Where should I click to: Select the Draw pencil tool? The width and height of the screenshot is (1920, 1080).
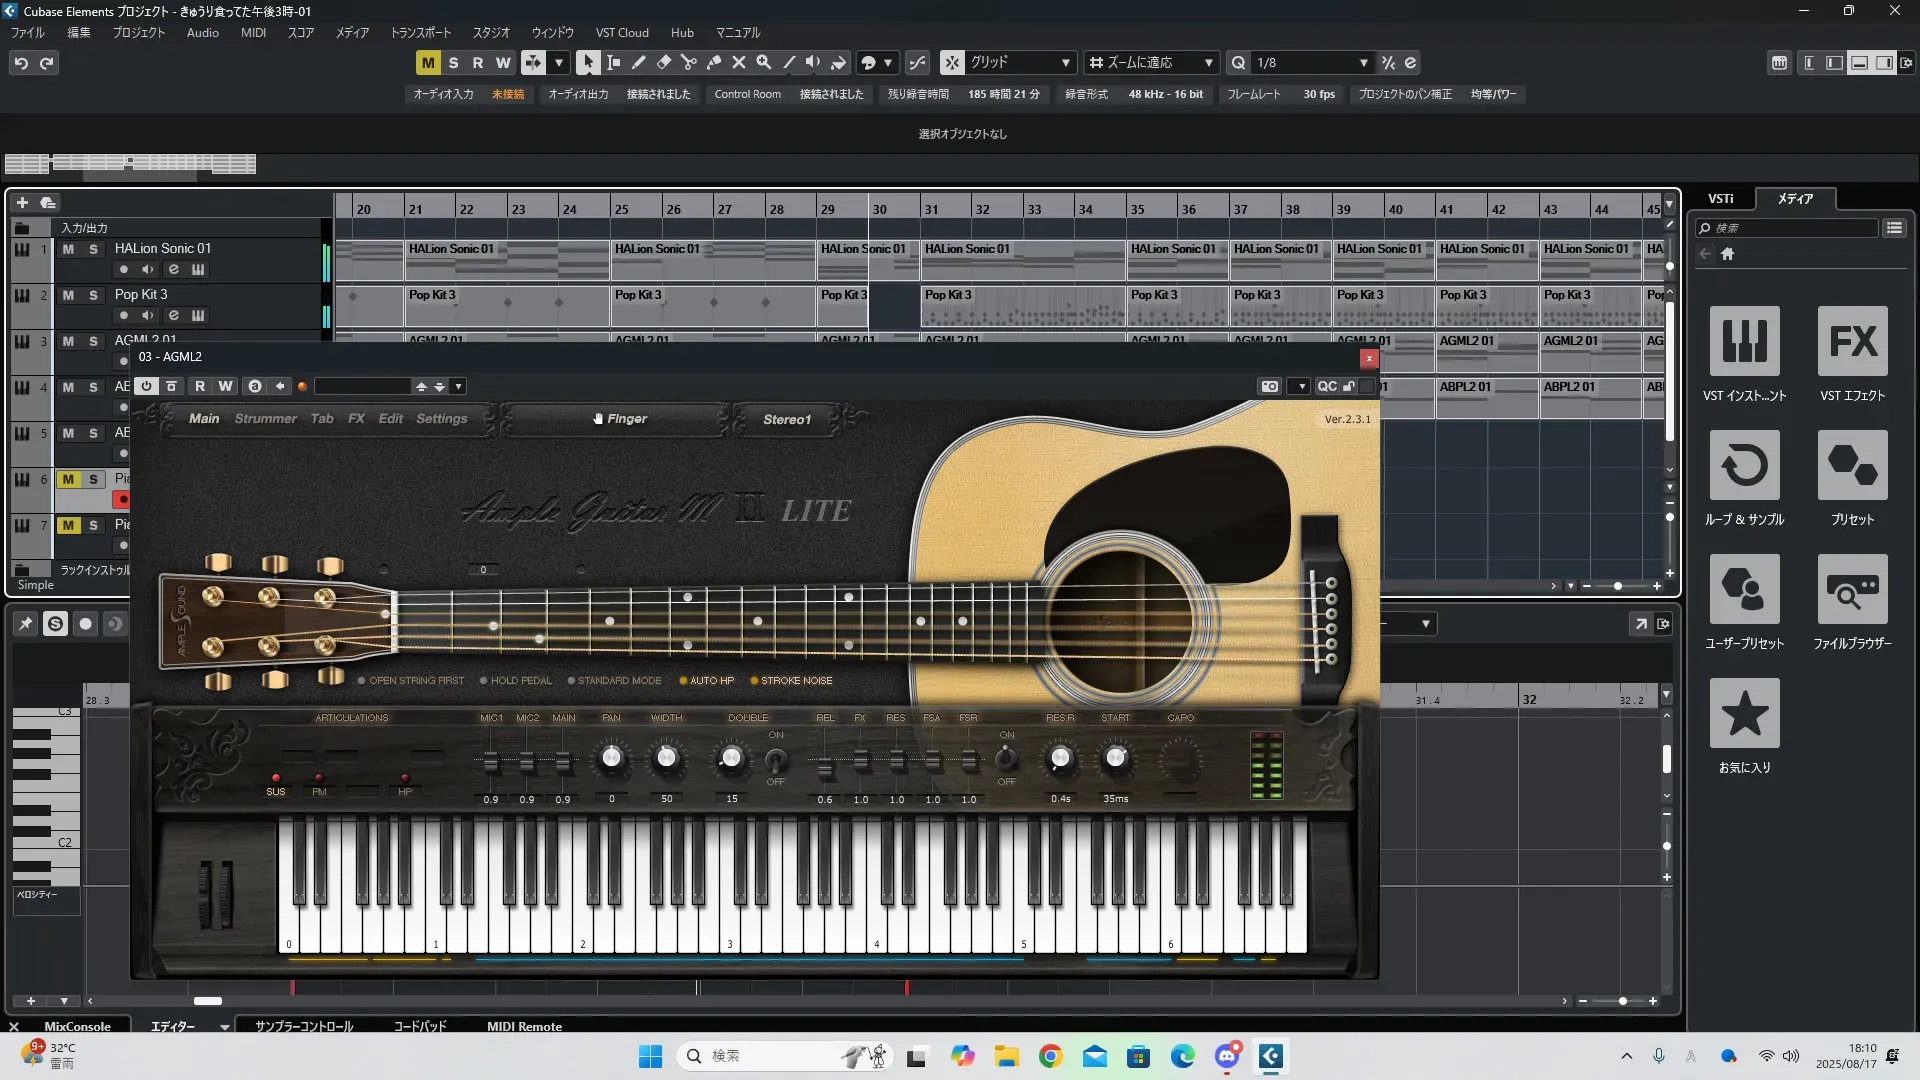pos(638,63)
